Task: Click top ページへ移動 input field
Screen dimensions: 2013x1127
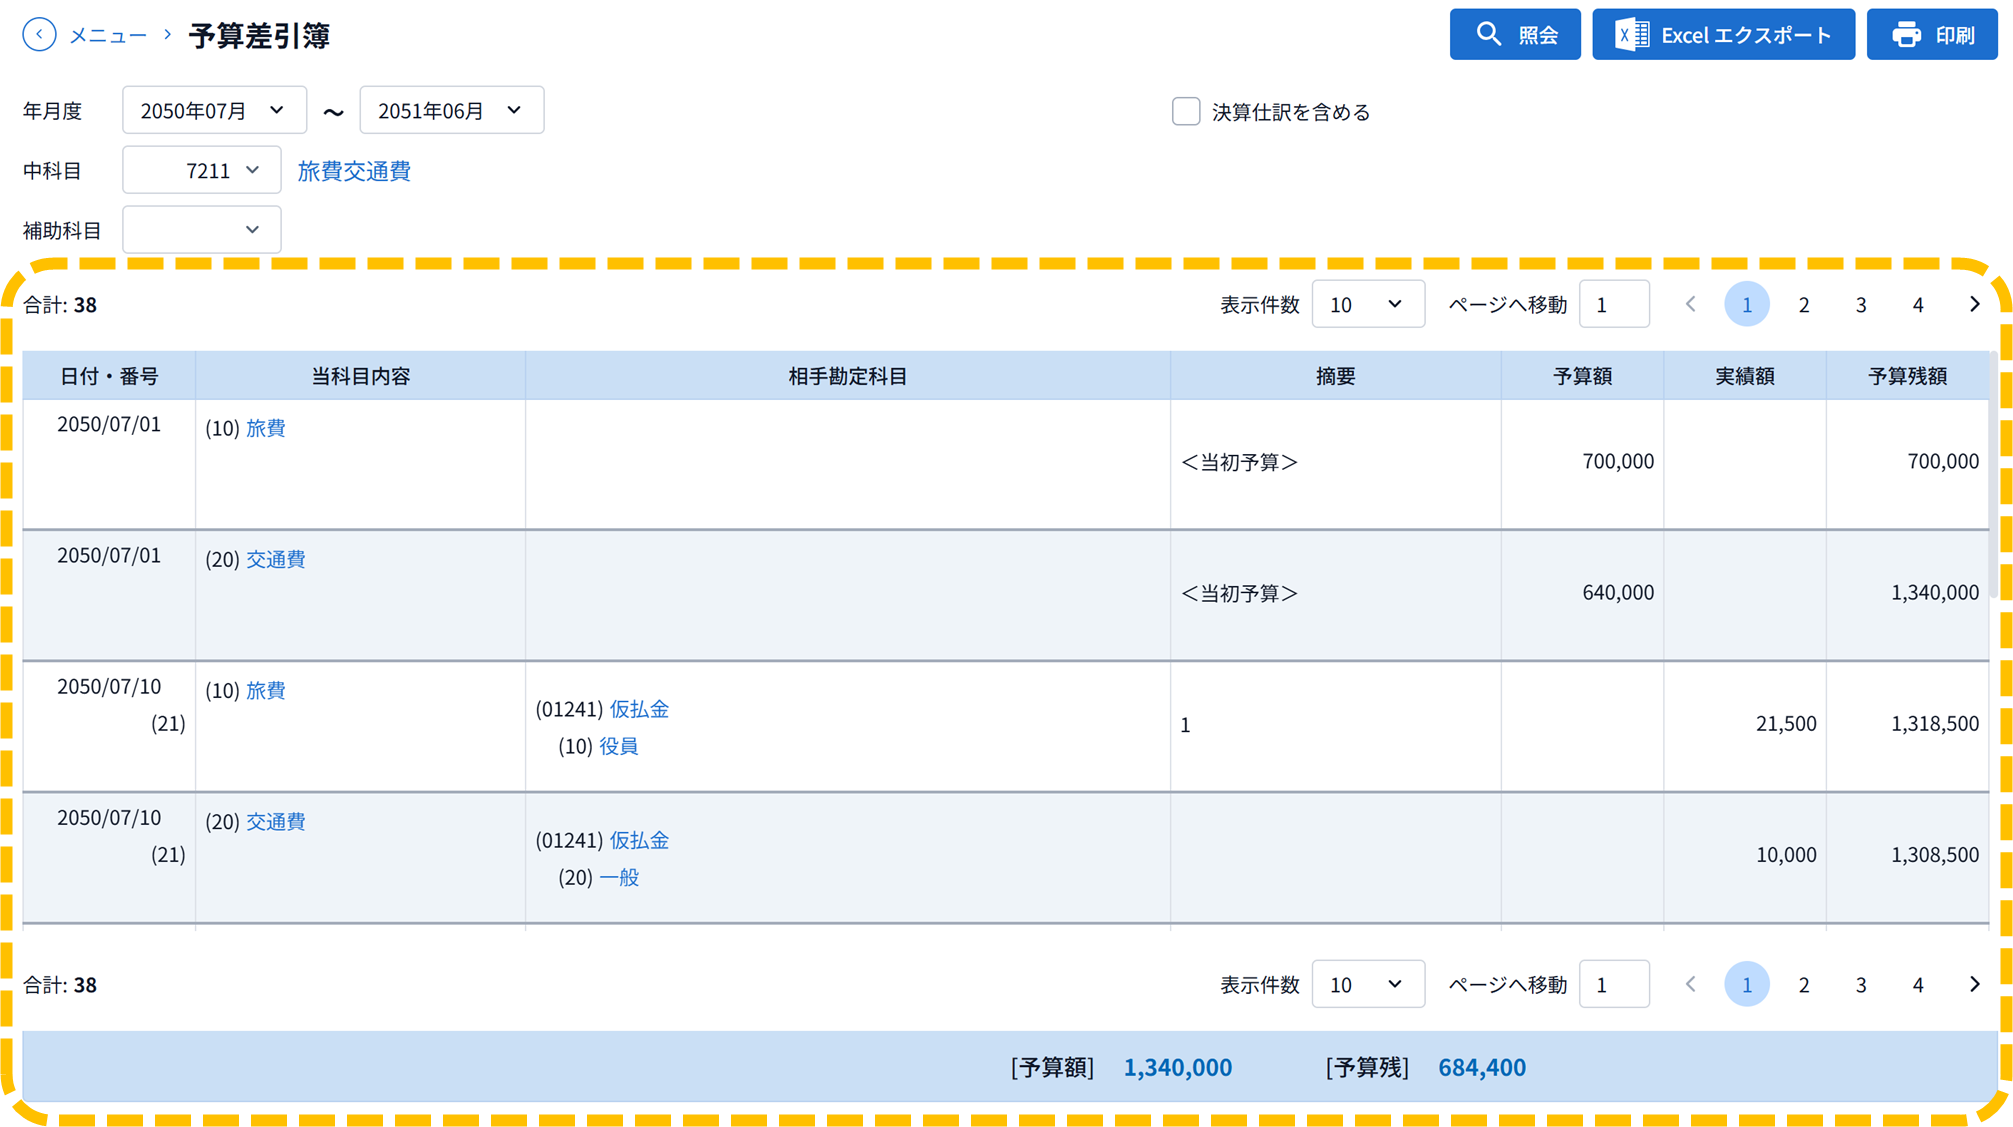Action: 1613,304
